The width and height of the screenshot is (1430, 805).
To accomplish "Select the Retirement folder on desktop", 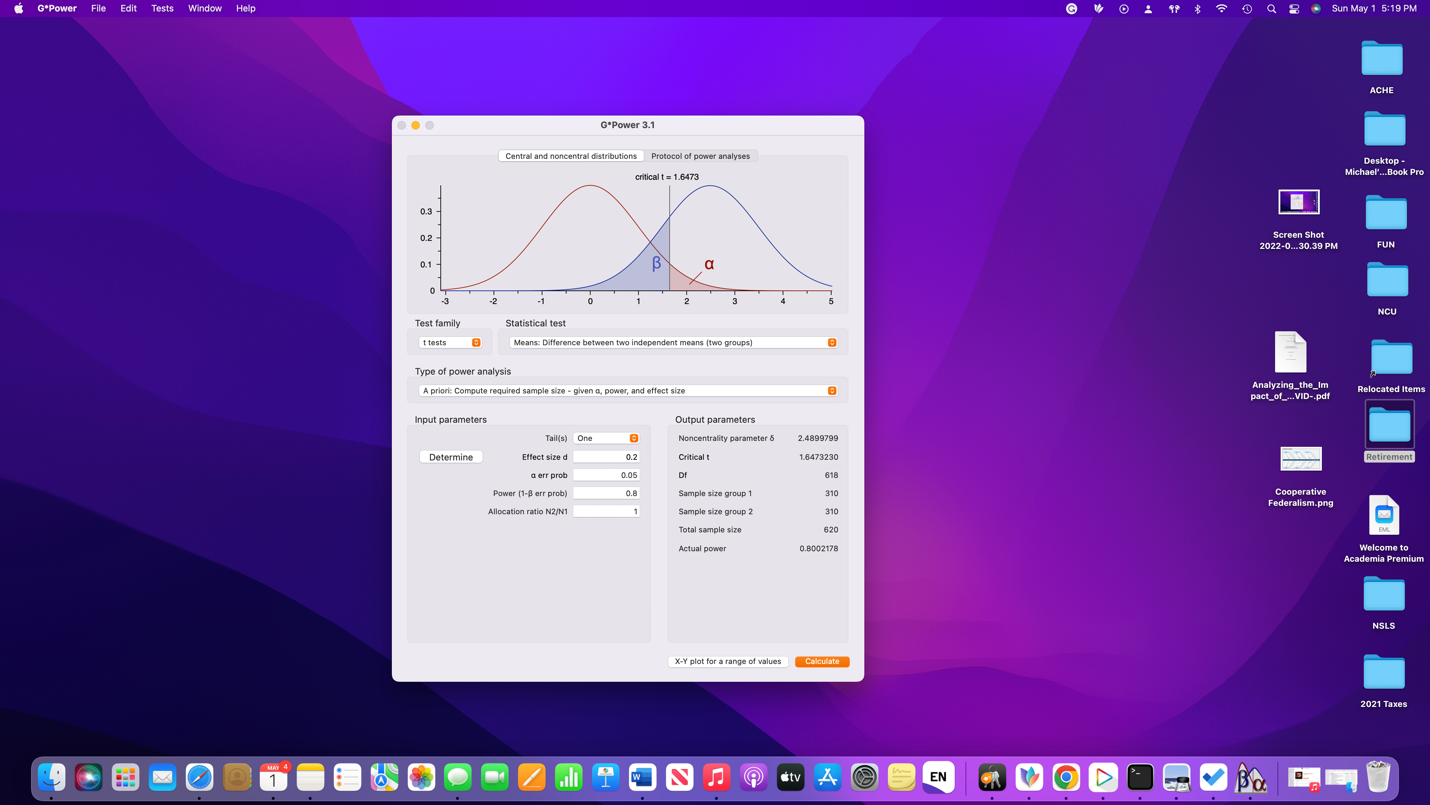I will pos(1390,426).
